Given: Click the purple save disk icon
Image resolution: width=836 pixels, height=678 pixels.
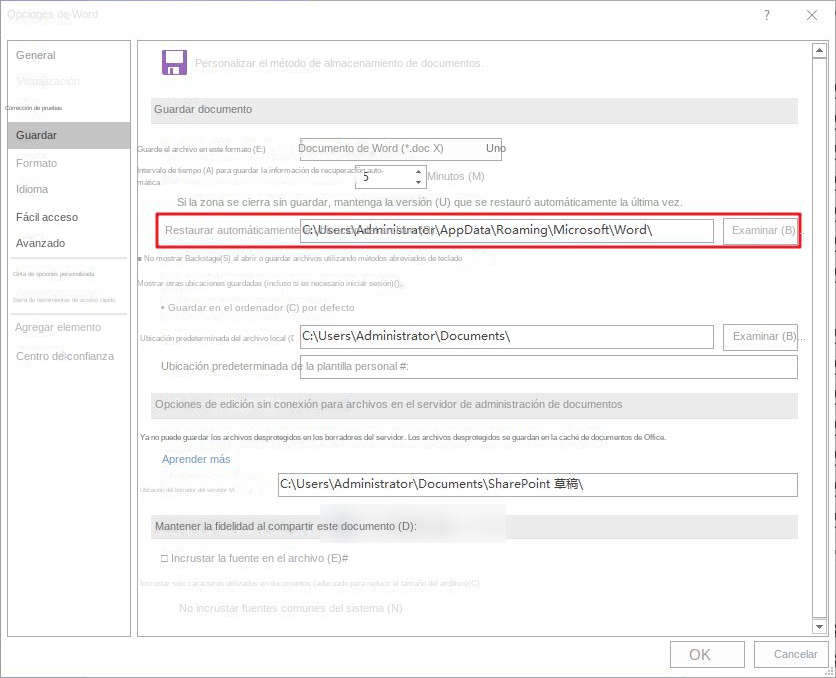Looking at the screenshot, I should pos(174,62).
